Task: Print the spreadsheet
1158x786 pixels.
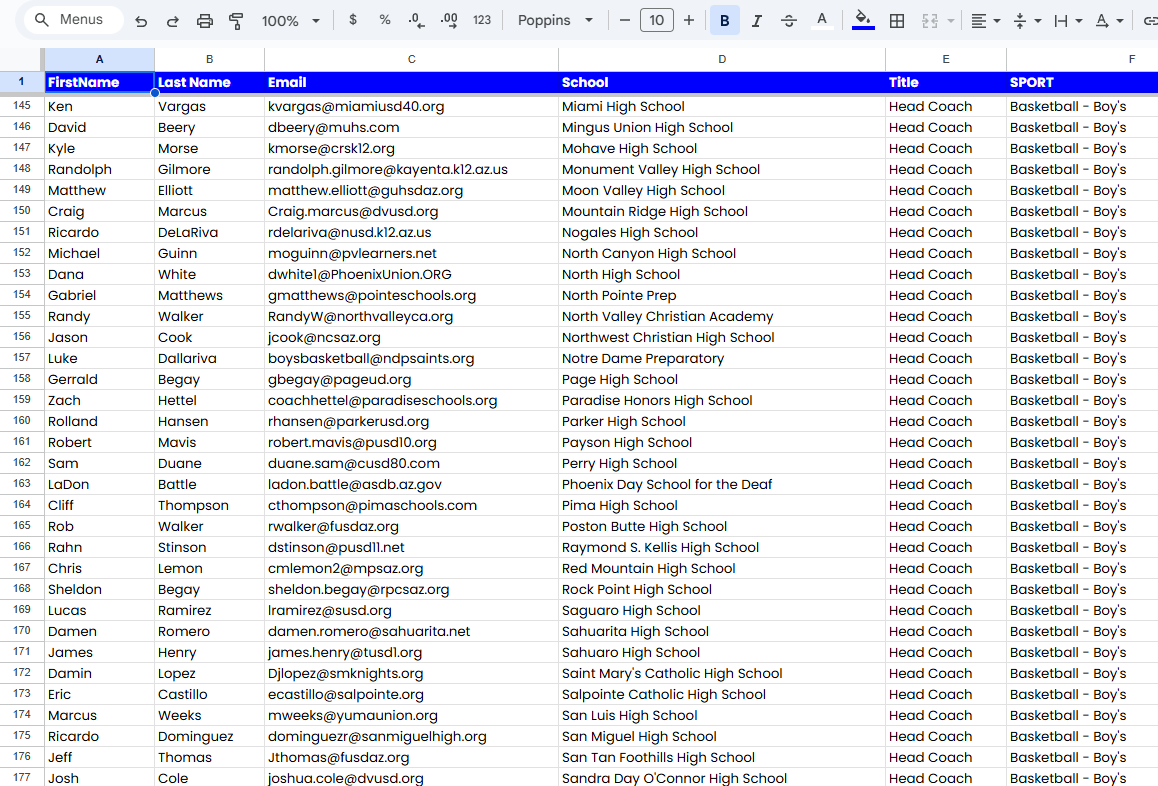Action: (205, 21)
